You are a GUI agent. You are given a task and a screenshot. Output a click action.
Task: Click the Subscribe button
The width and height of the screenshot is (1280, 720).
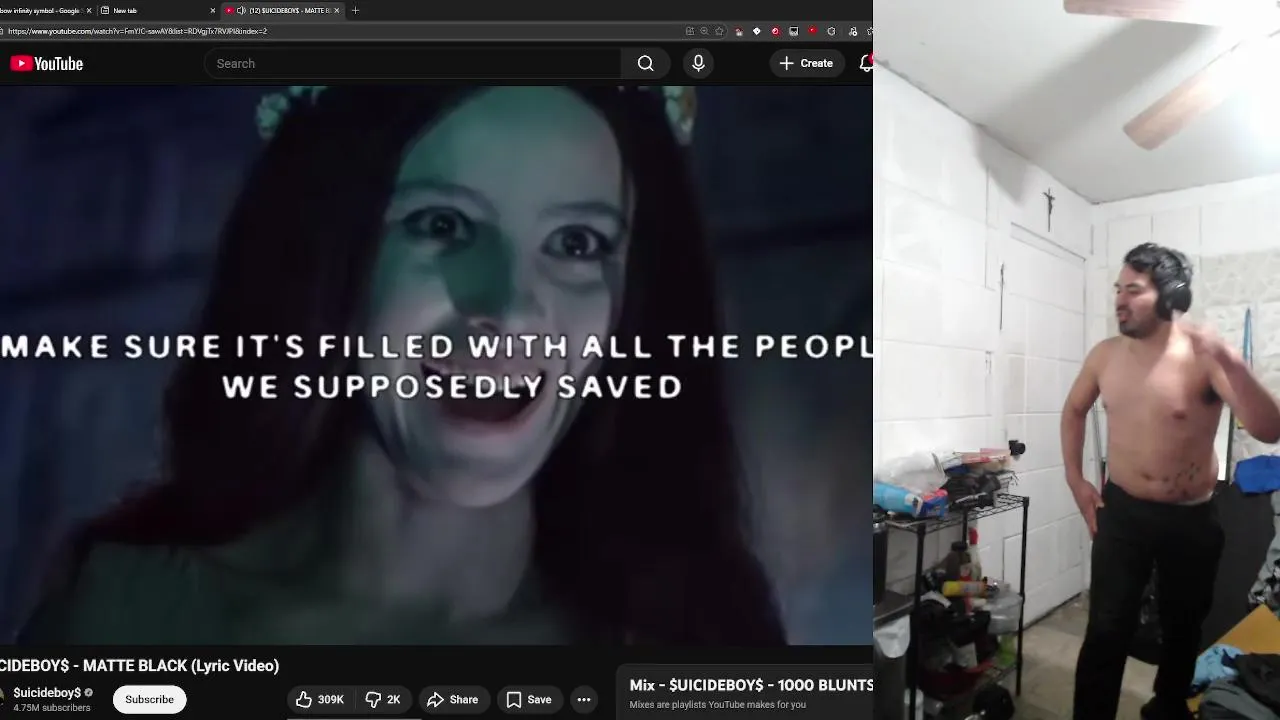click(x=149, y=699)
